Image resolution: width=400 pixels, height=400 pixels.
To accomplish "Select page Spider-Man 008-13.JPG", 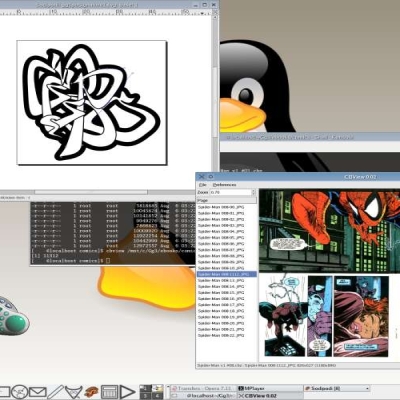I will click(227, 280).
